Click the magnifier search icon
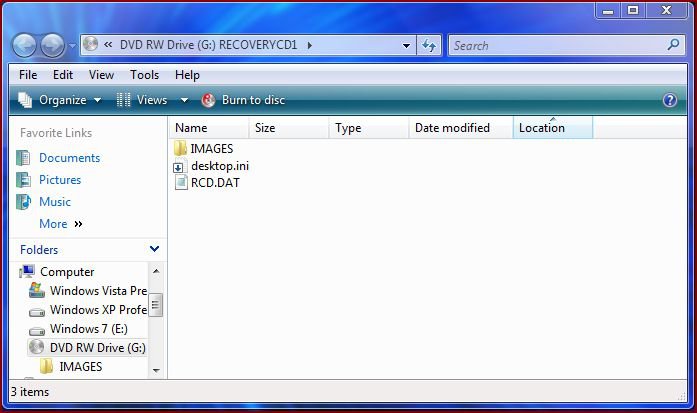697x413 pixels. click(673, 44)
